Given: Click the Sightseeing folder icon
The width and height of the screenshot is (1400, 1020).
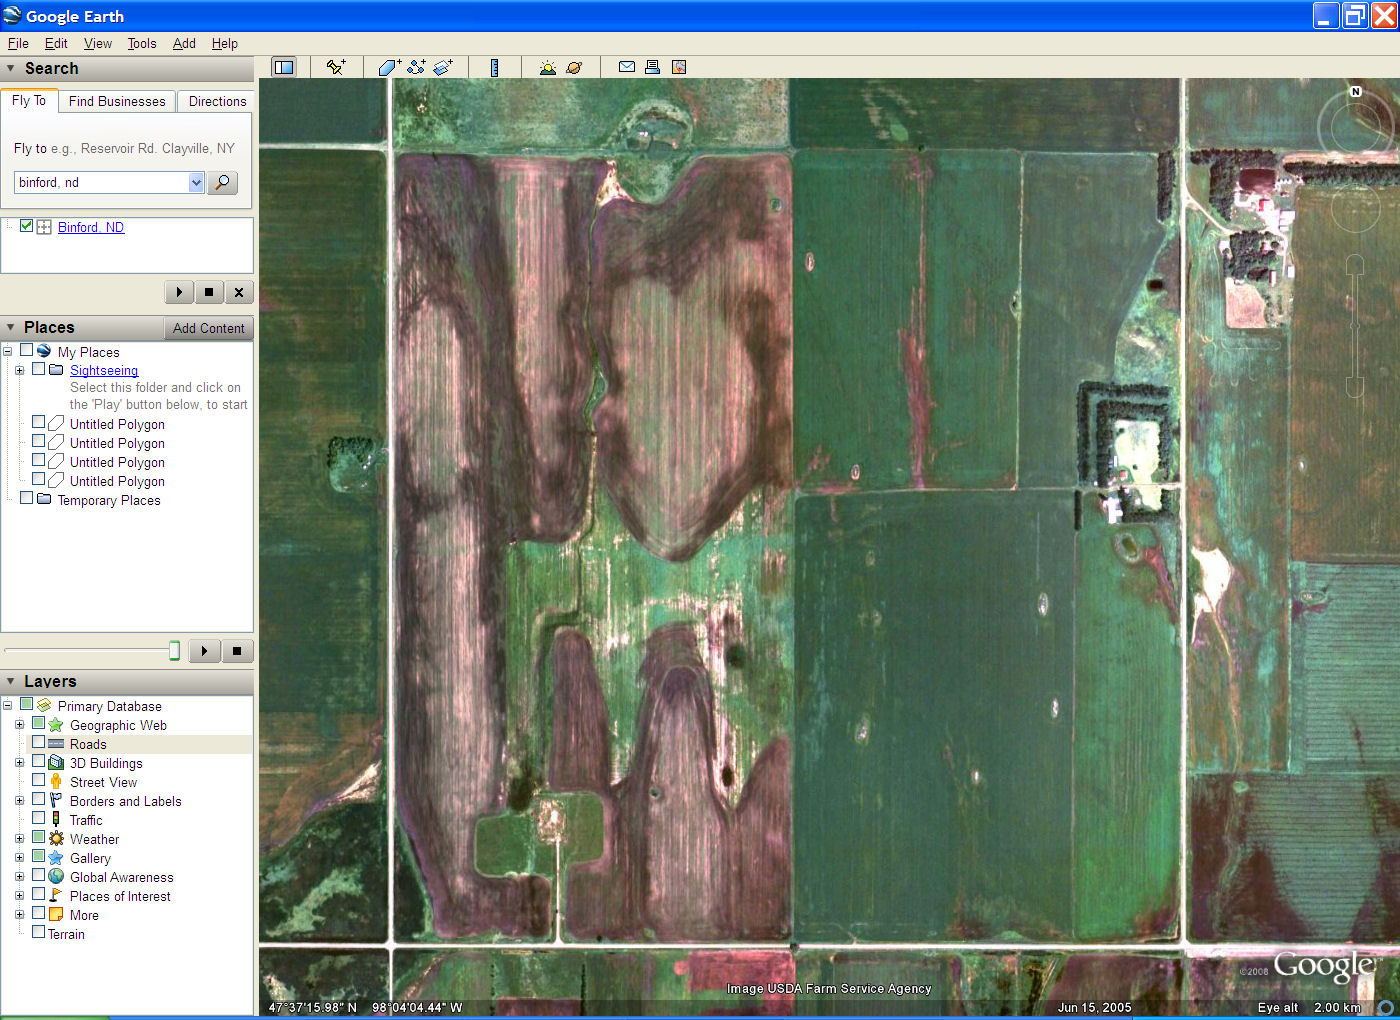Looking at the screenshot, I should coord(56,369).
